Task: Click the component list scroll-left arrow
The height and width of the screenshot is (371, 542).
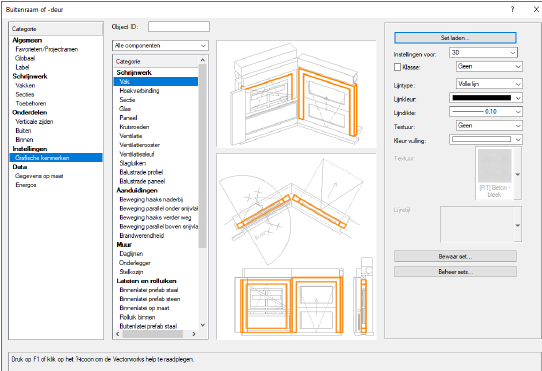Action: click(x=118, y=334)
